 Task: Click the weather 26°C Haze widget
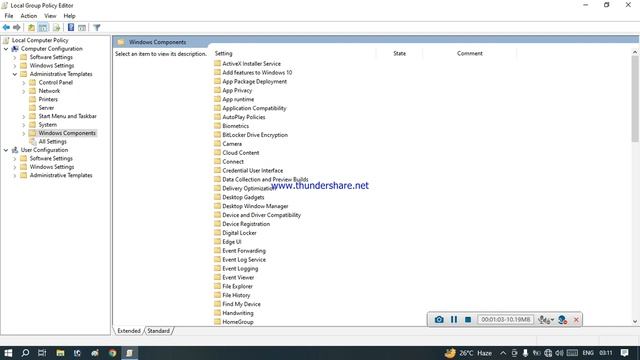[469, 353]
